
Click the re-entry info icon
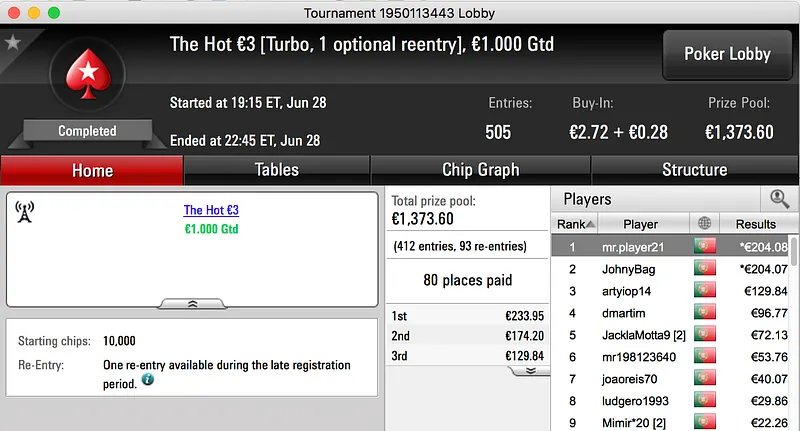[148, 380]
